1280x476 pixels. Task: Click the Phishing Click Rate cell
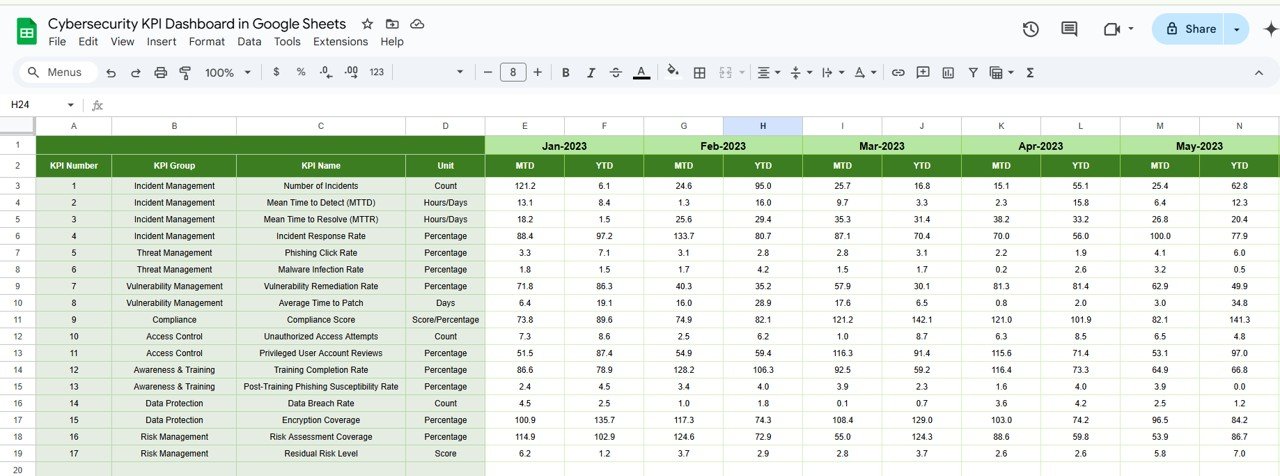point(321,253)
